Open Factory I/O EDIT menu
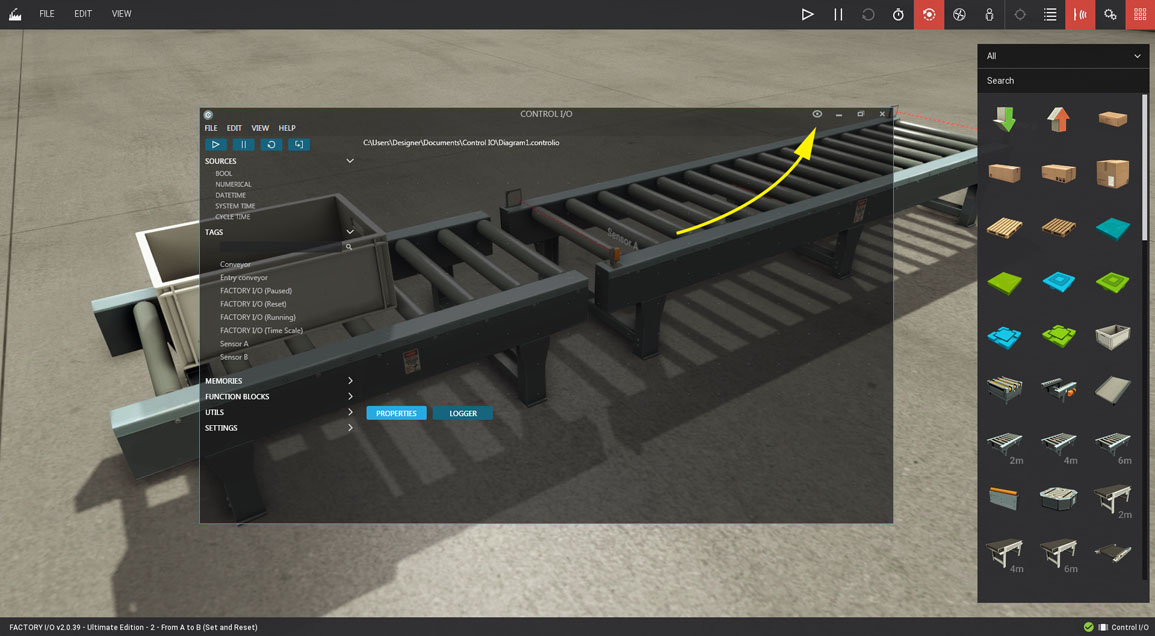 [x=82, y=14]
